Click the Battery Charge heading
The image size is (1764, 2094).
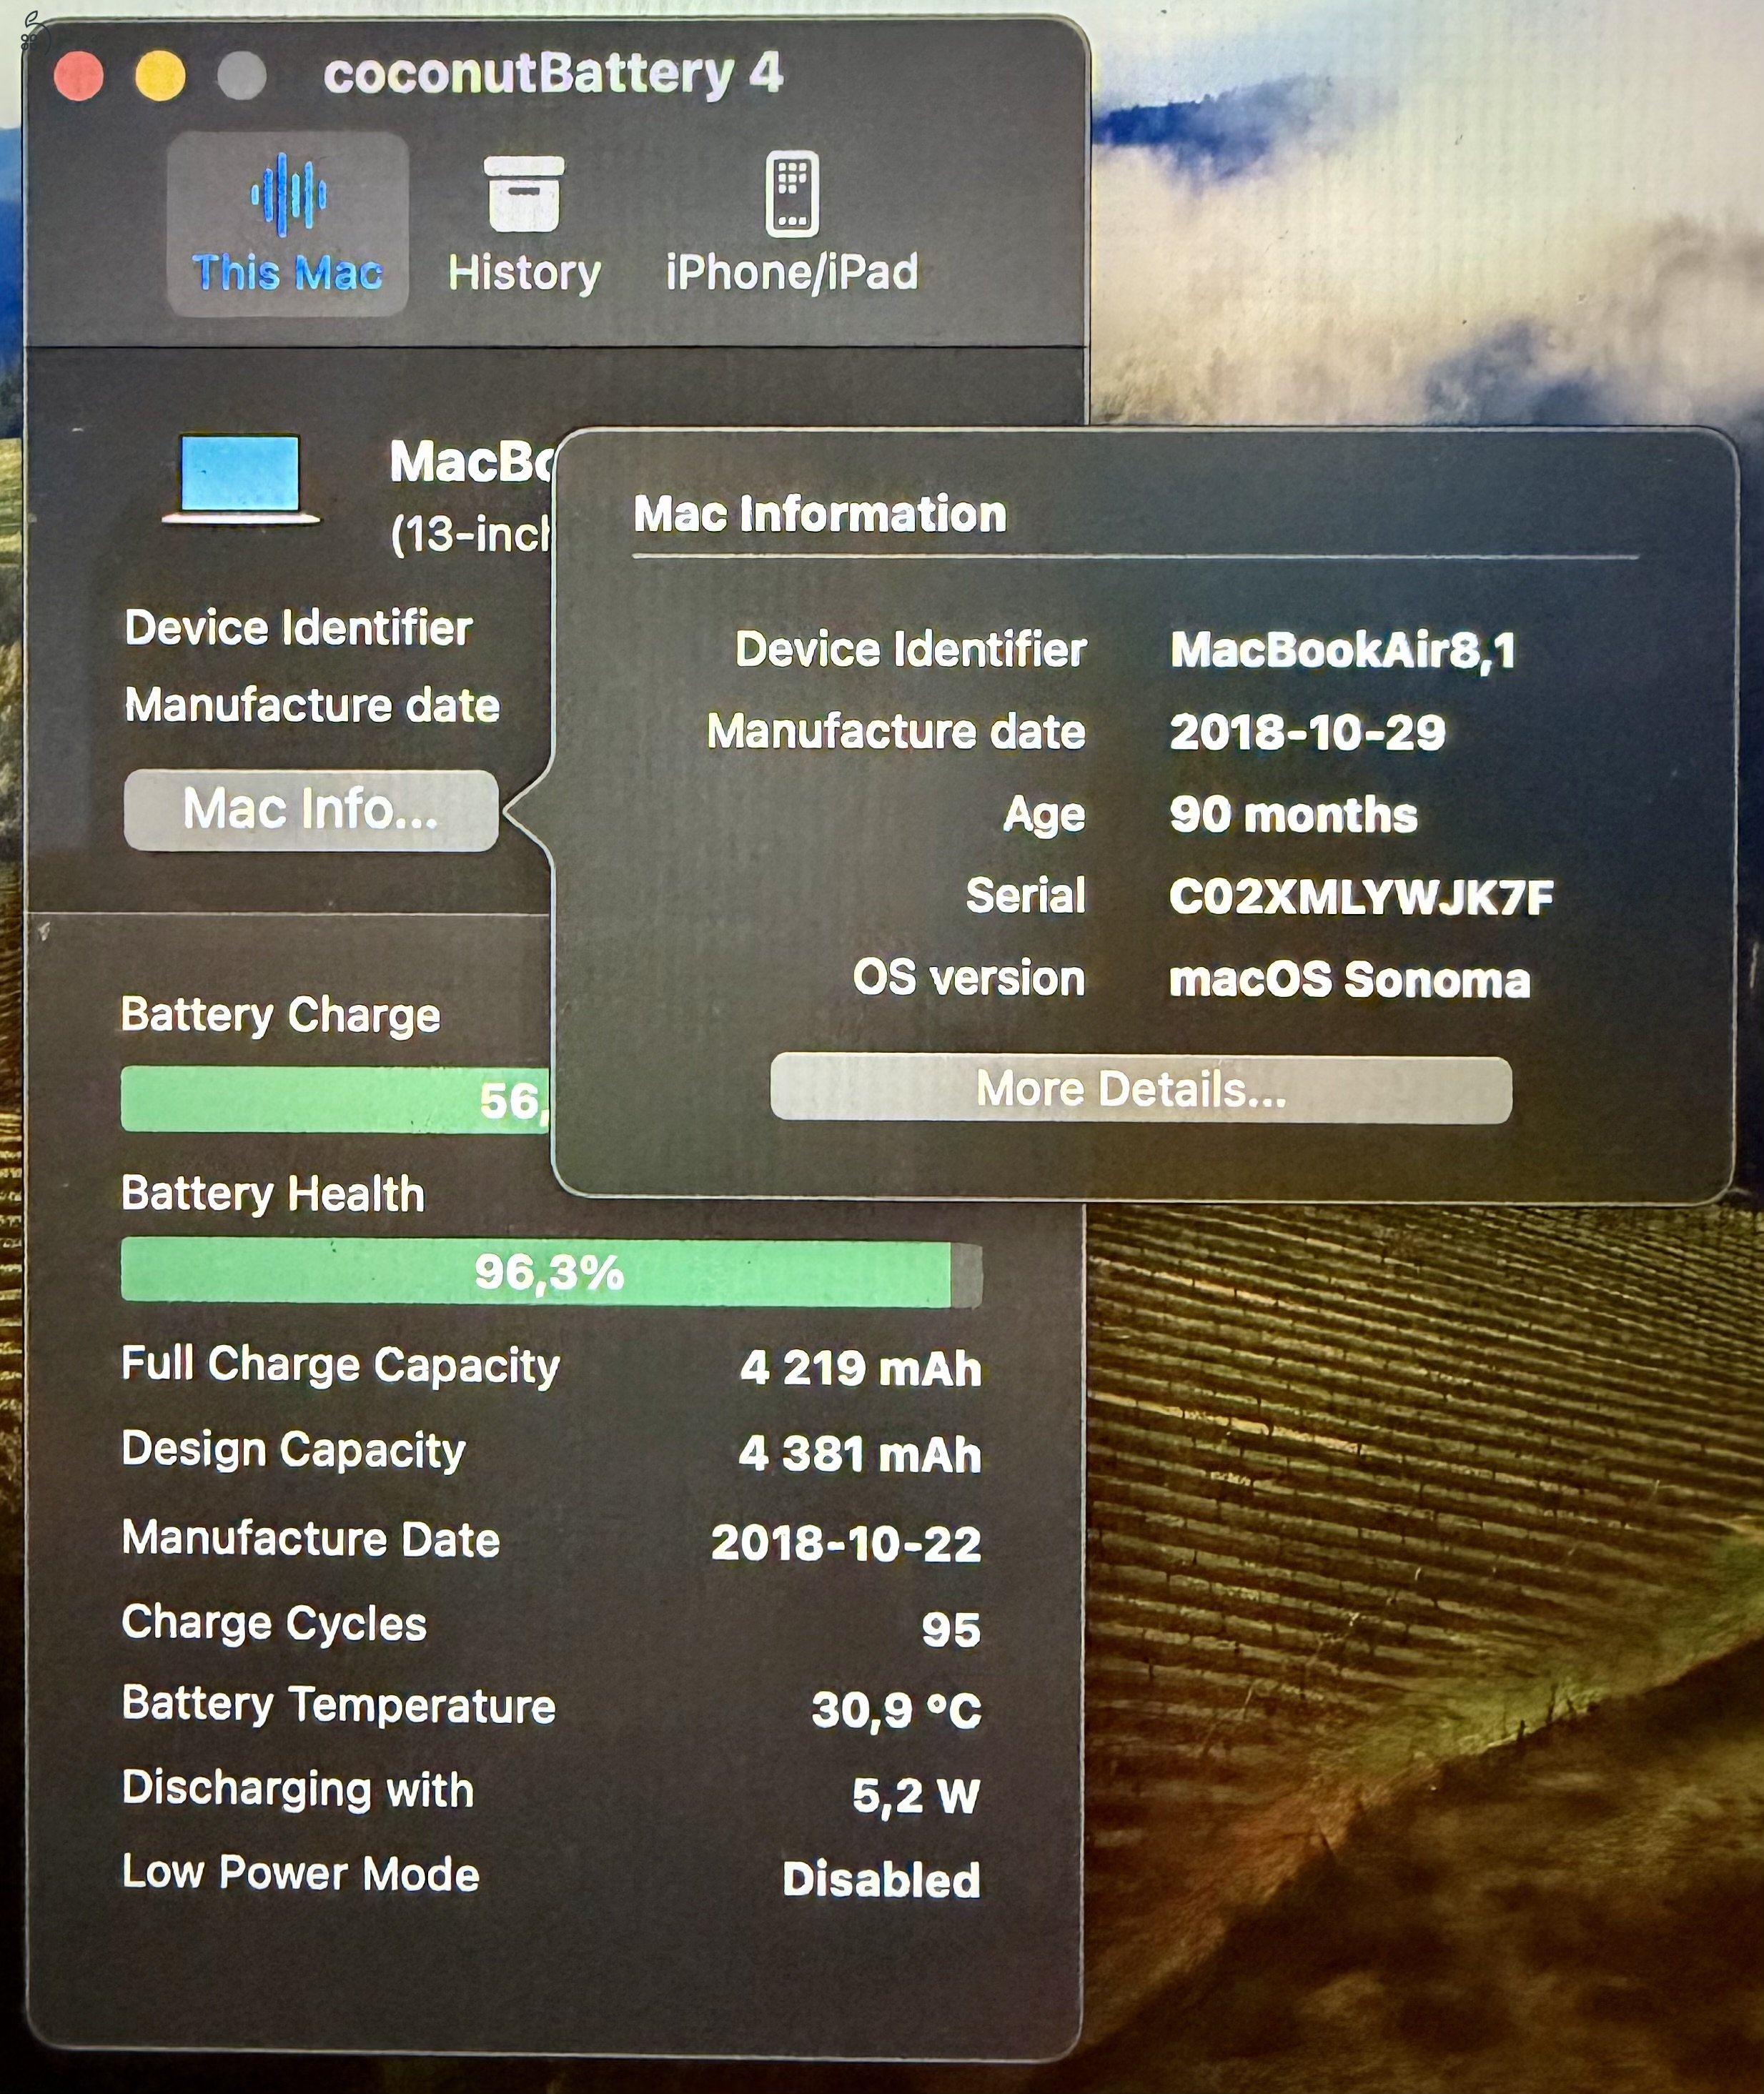[x=281, y=1015]
